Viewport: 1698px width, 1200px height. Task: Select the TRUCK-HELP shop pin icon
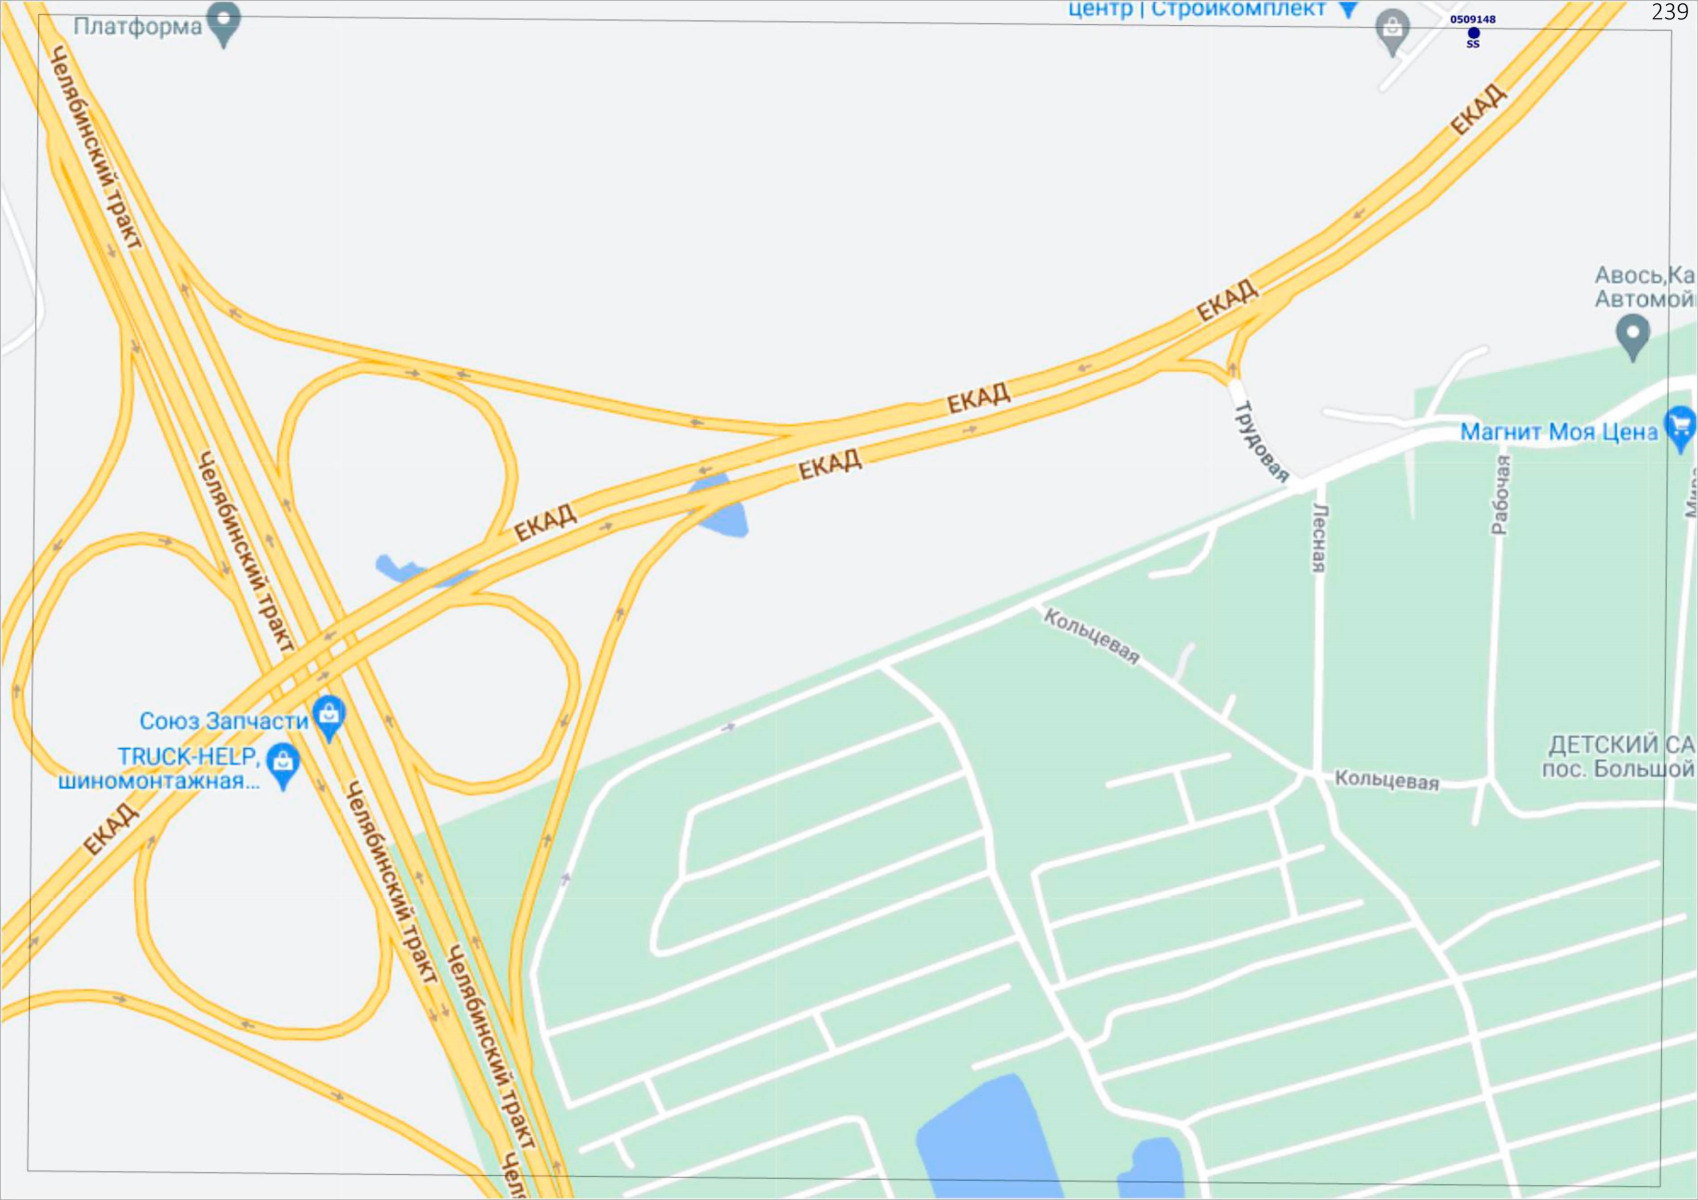pos(284,766)
